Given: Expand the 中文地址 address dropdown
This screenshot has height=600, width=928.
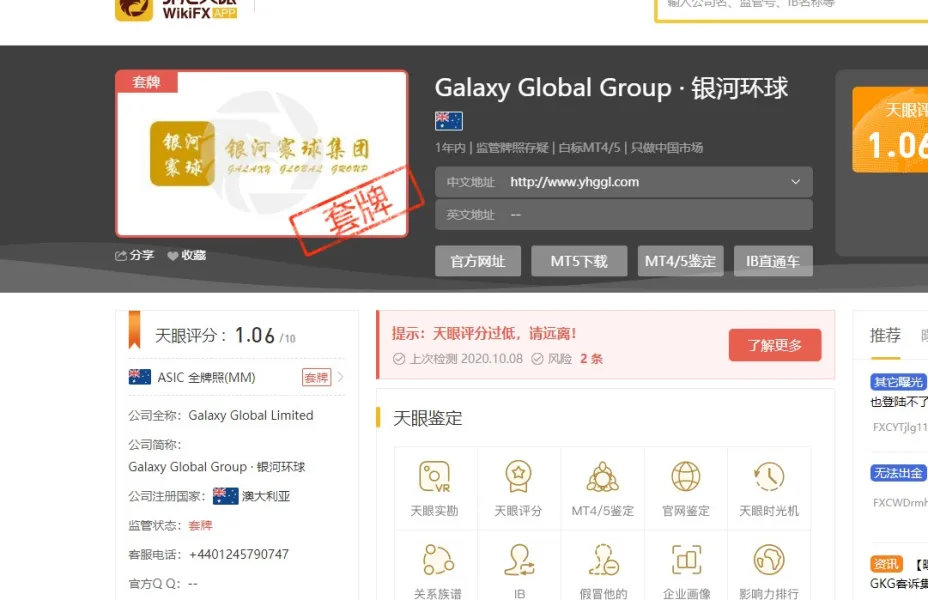Looking at the screenshot, I should [x=797, y=182].
